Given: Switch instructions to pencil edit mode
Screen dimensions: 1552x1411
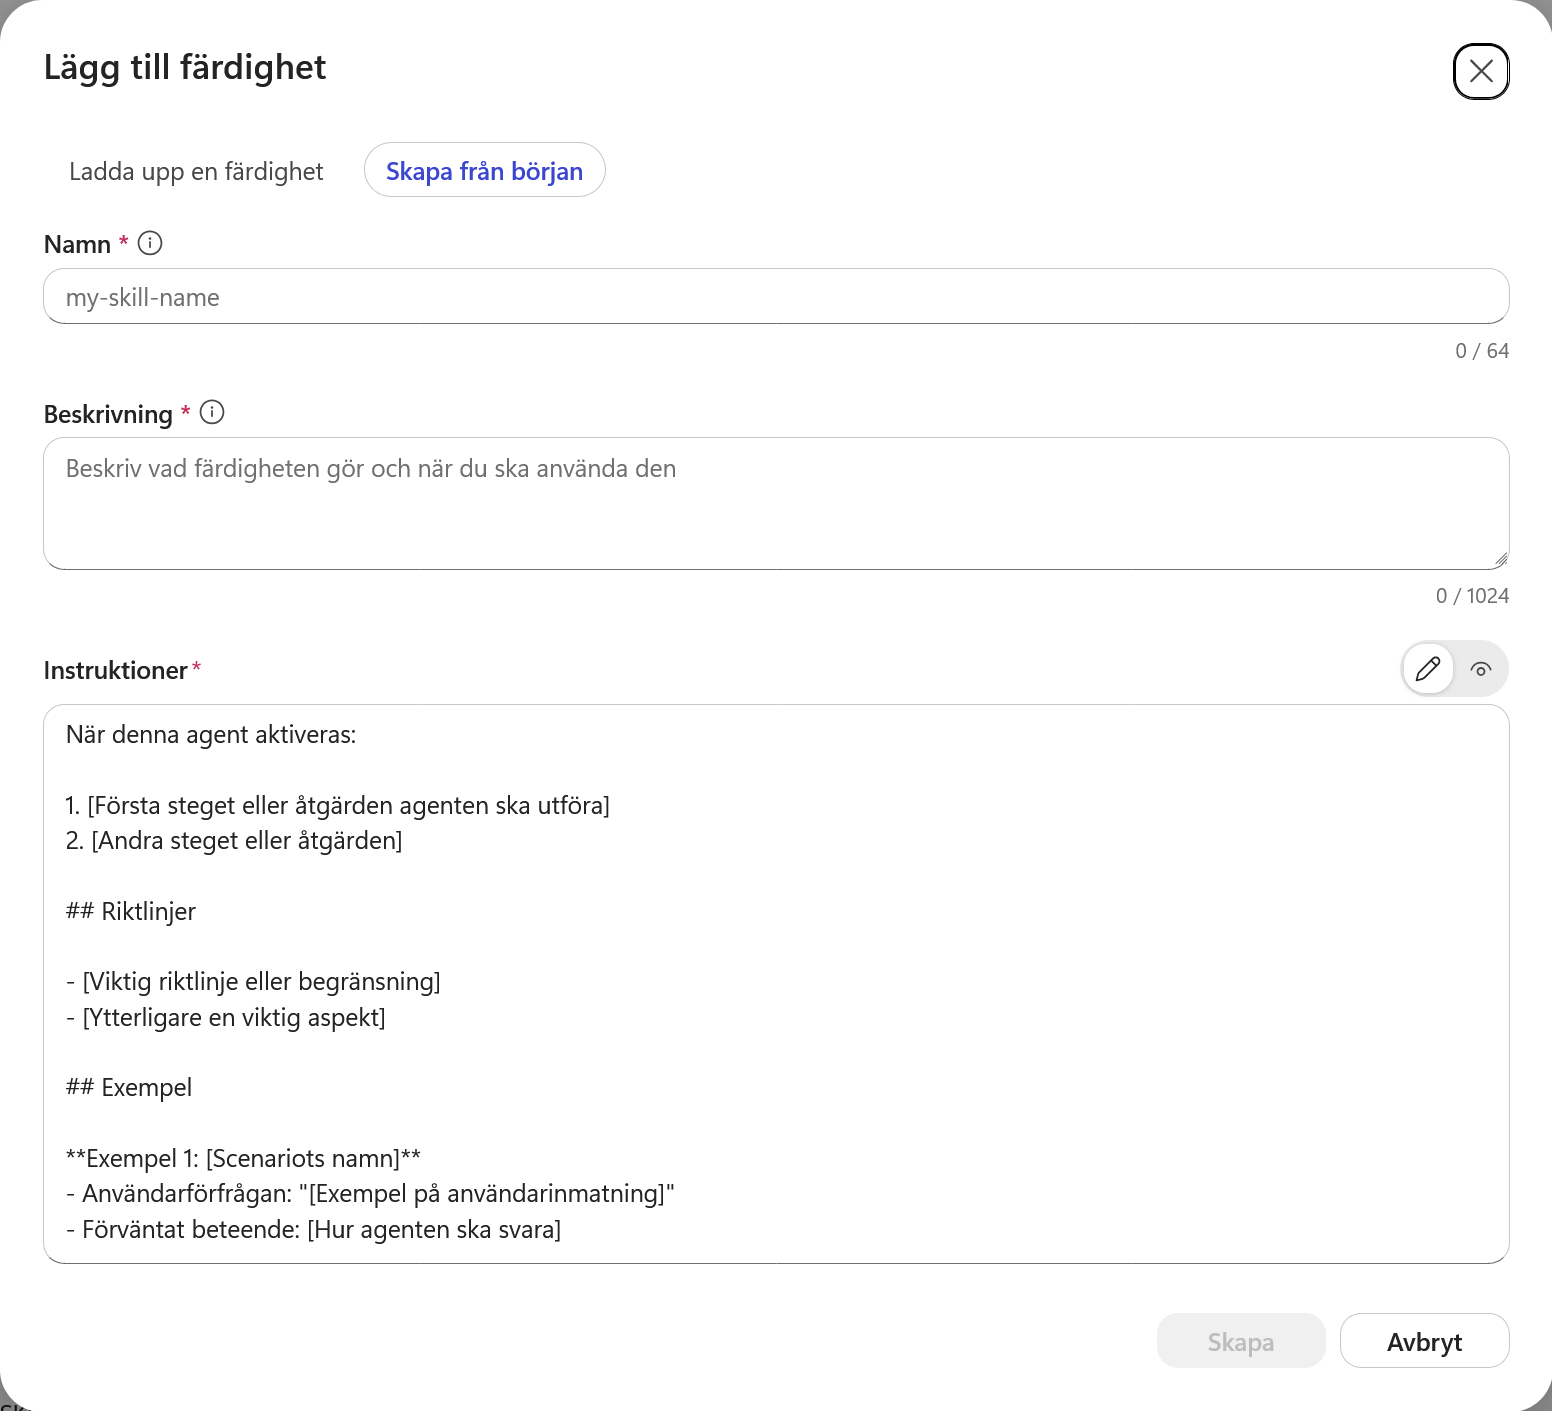Looking at the screenshot, I should [x=1428, y=669].
